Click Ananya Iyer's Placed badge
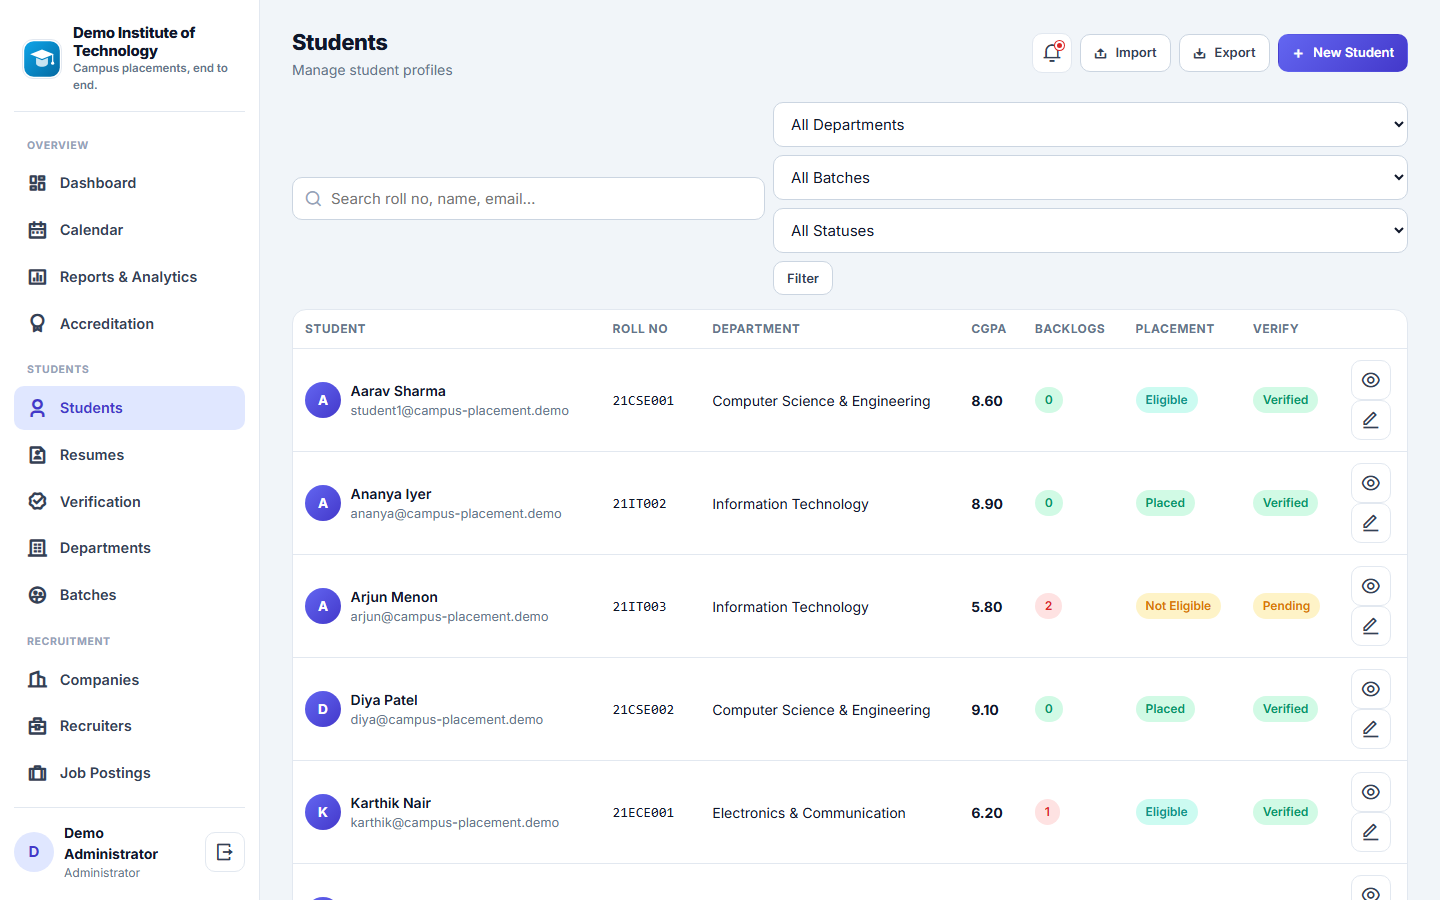This screenshot has width=1440, height=900. pyautogui.click(x=1165, y=503)
